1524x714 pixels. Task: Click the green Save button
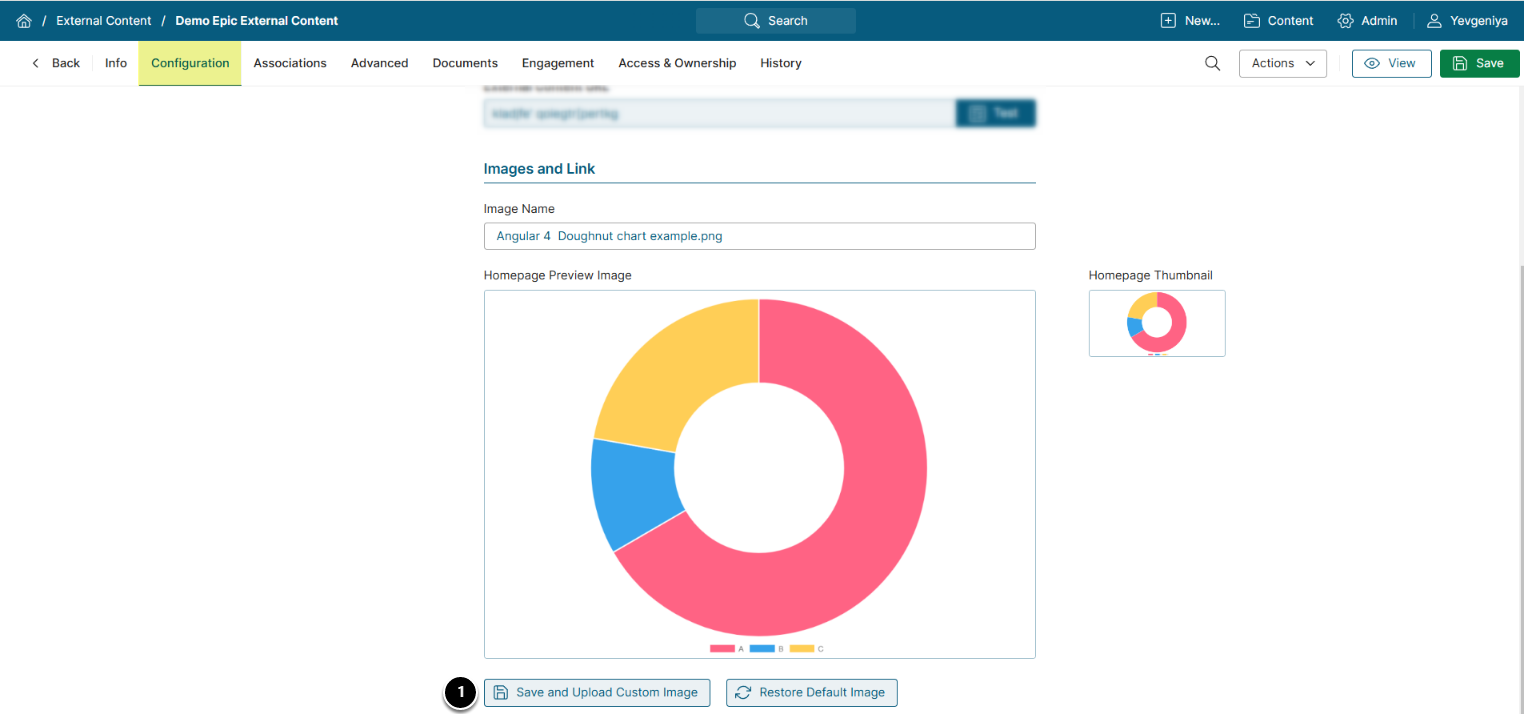pyautogui.click(x=1478, y=63)
